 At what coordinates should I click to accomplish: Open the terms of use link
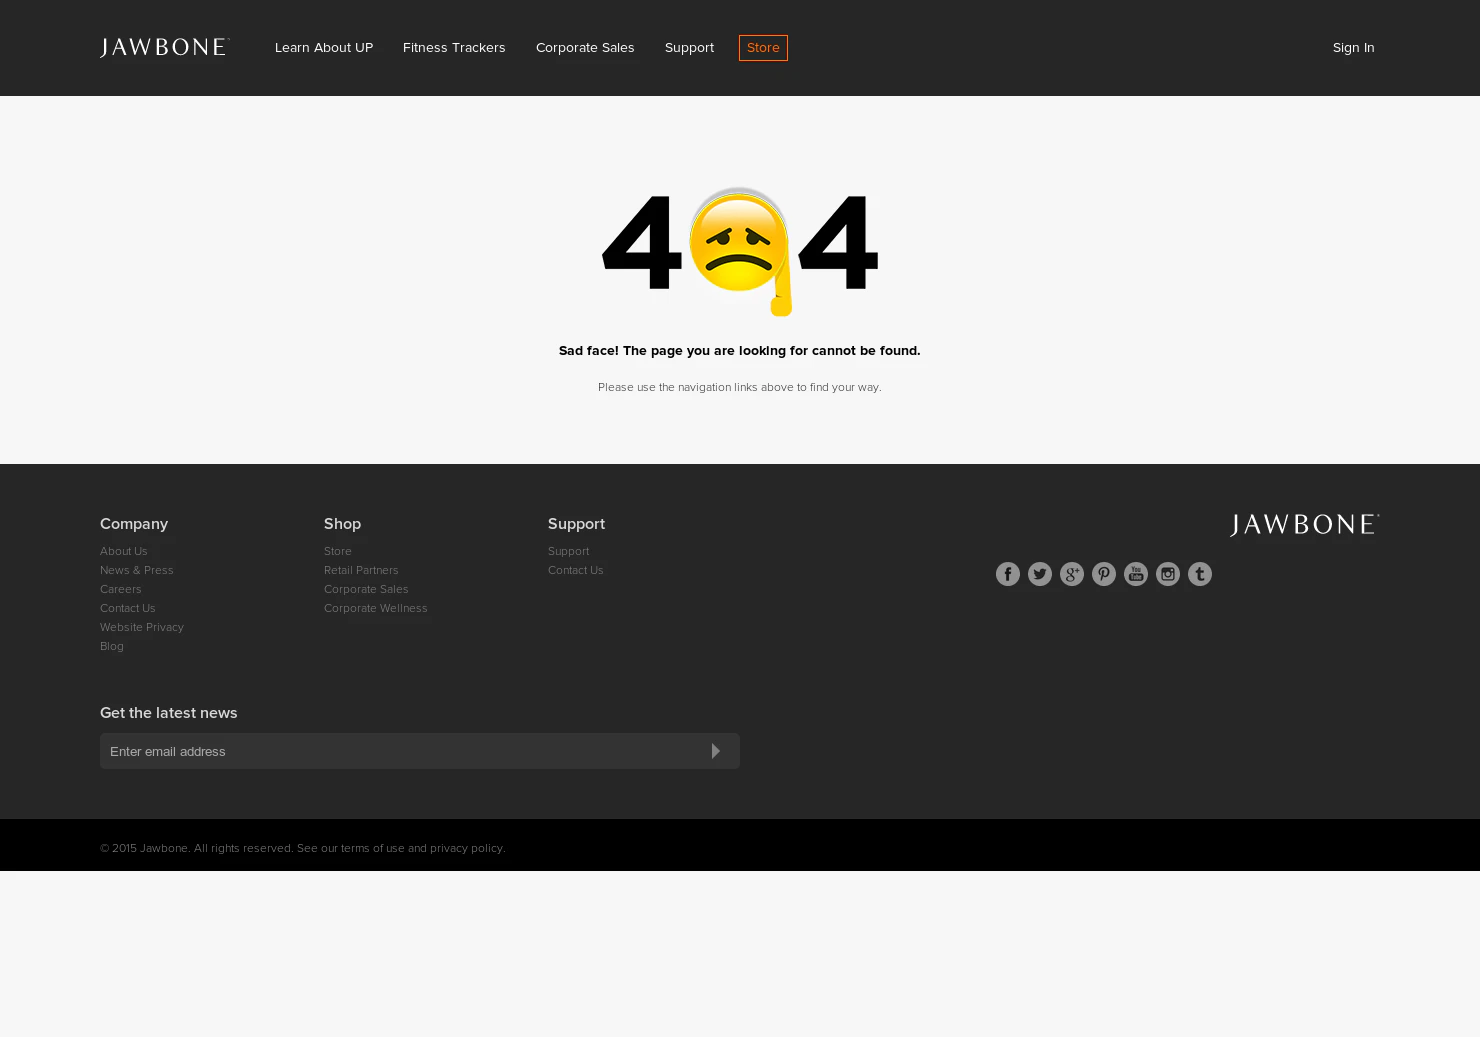(x=372, y=848)
